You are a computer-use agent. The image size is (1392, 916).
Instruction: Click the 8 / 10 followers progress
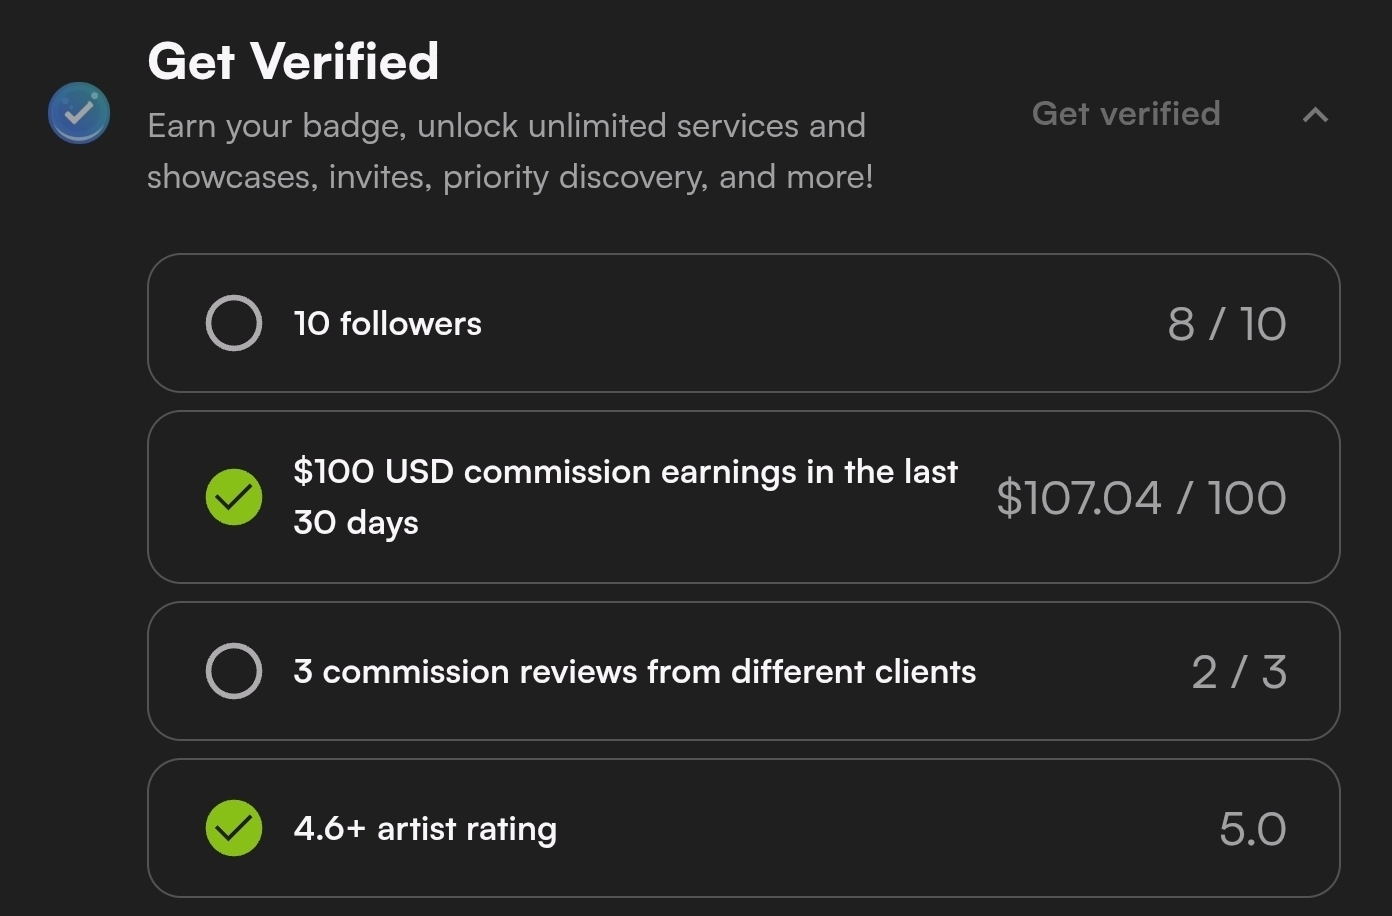[1226, 324]
